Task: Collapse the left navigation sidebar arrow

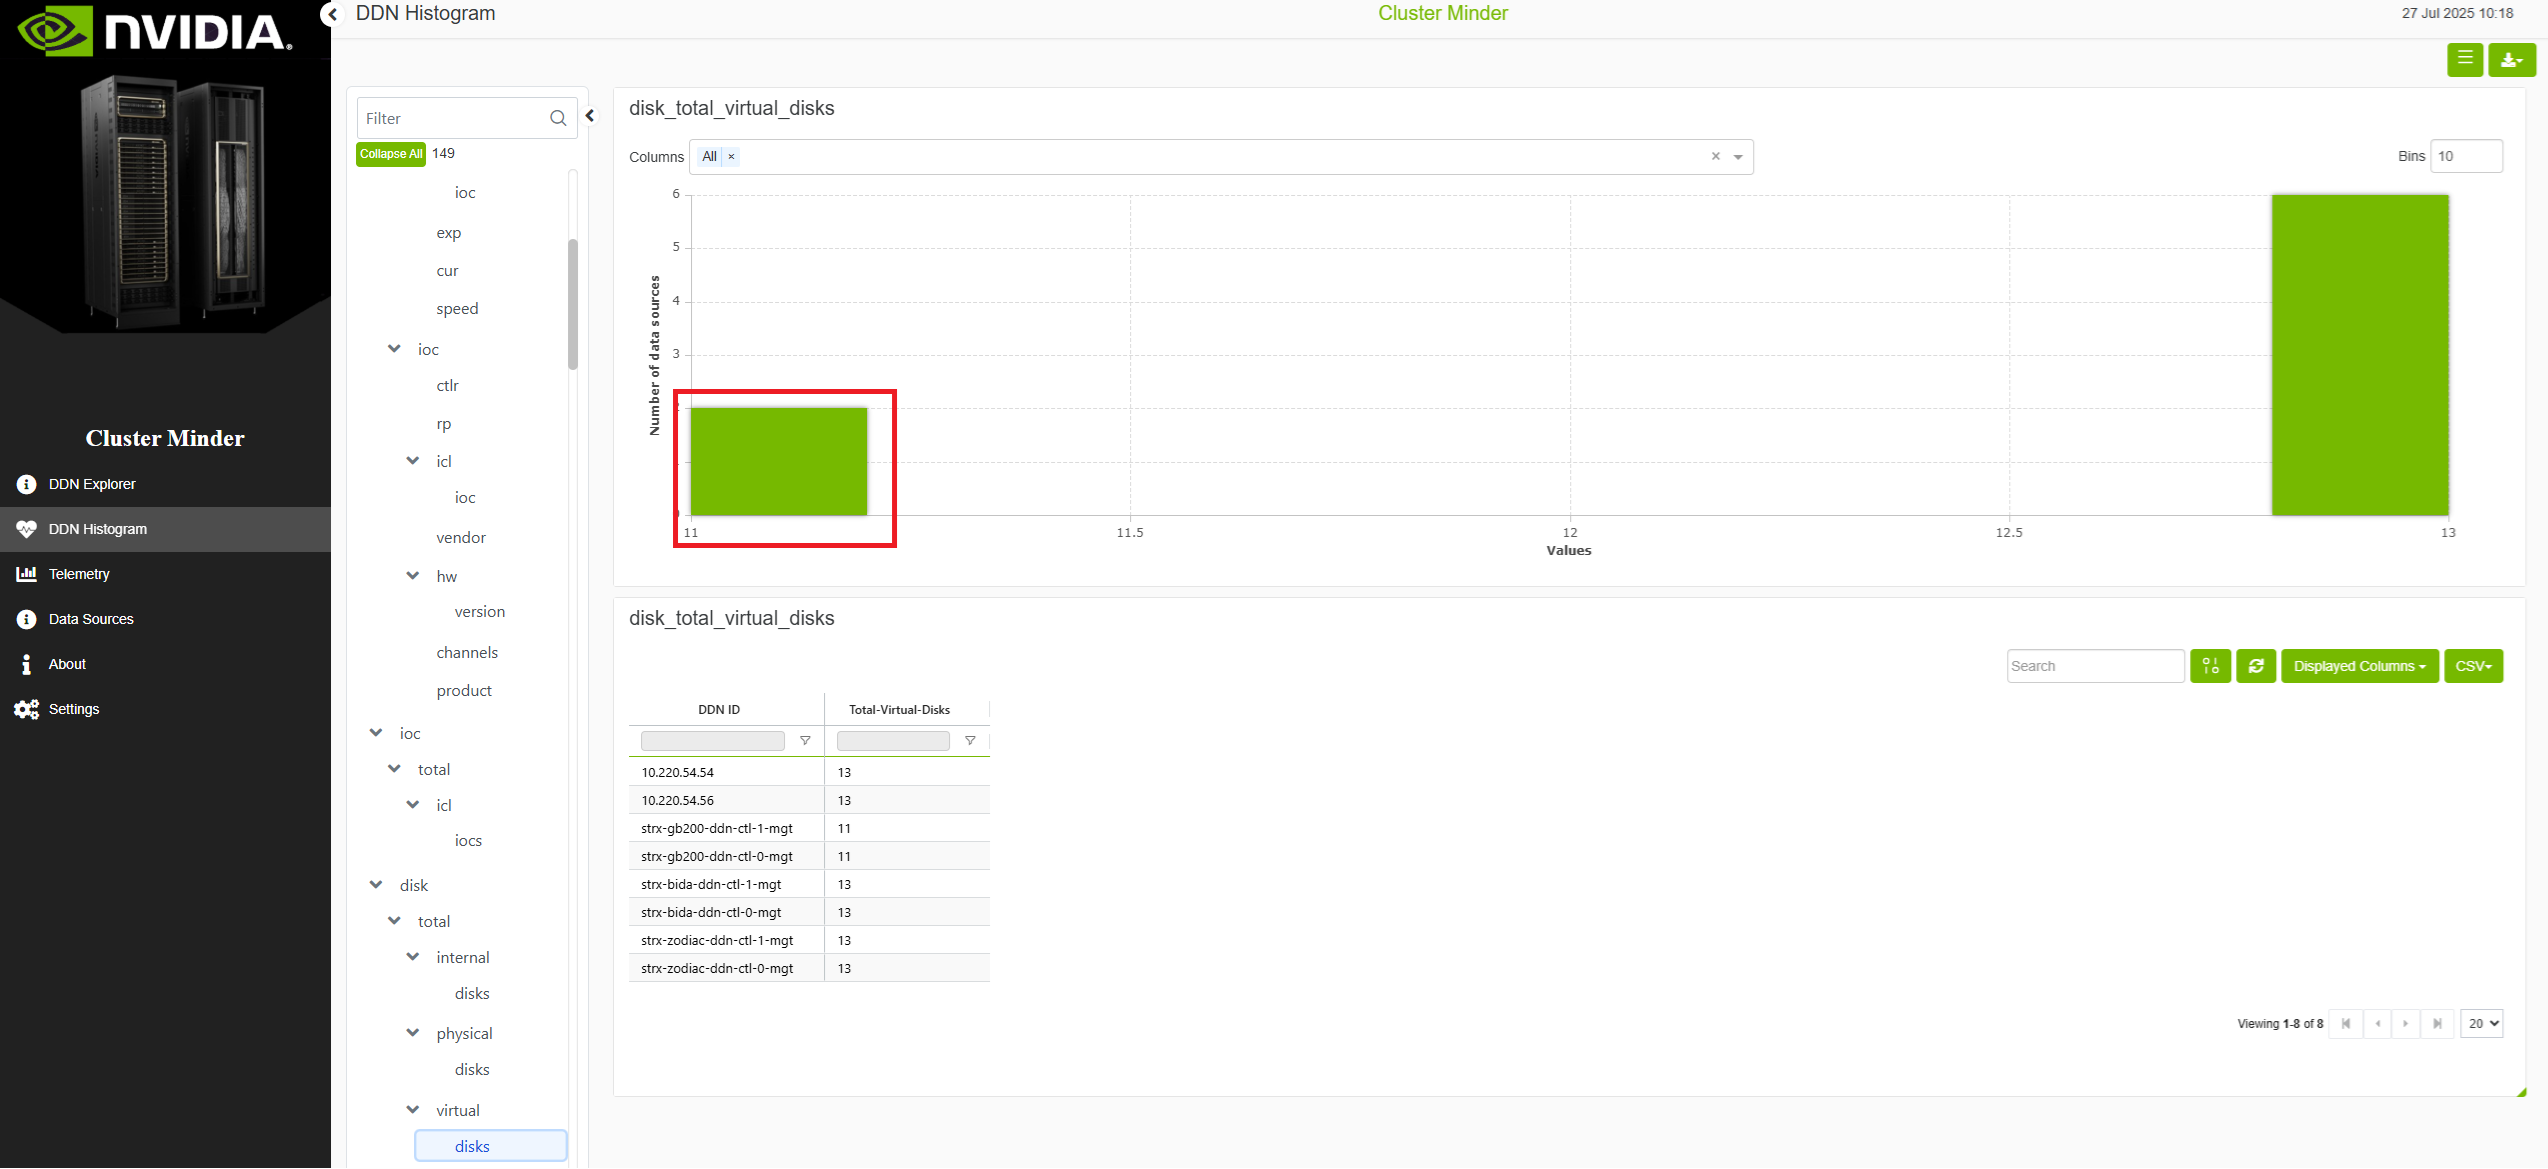Action: [332, 14]
